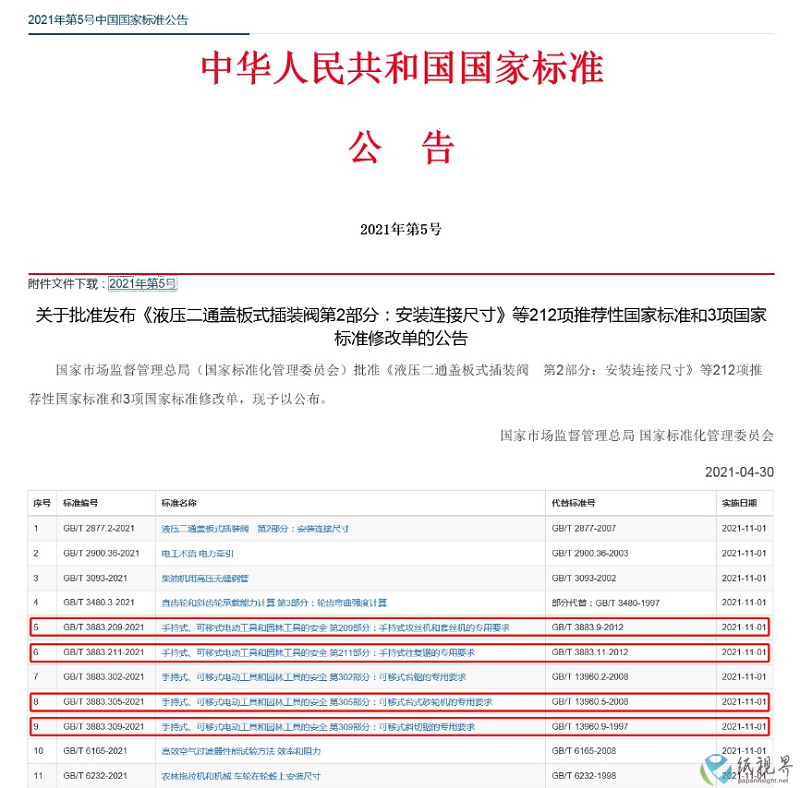Click the 国家市场监督管理总局 国家标准化管理委员会 signature line
This screenshot has height=788, width=800.
pyautogui.click(x=637, y=435)
